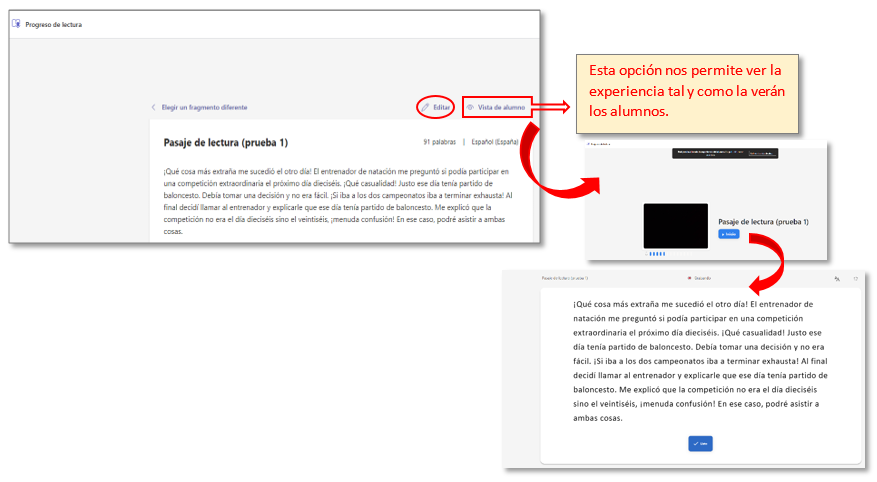
Task: Click the blue done button below the reading passage
Action: [700, 443]
